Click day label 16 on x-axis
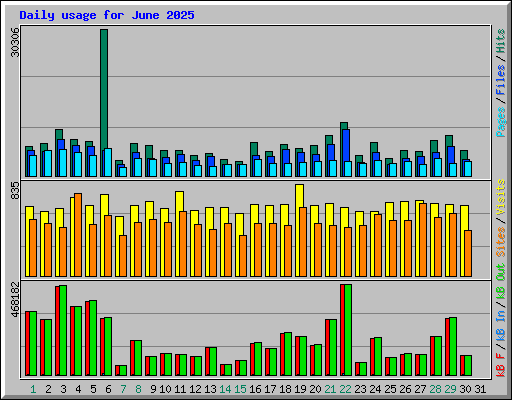This screenshot has width=512, height=400. coord(255,389)
